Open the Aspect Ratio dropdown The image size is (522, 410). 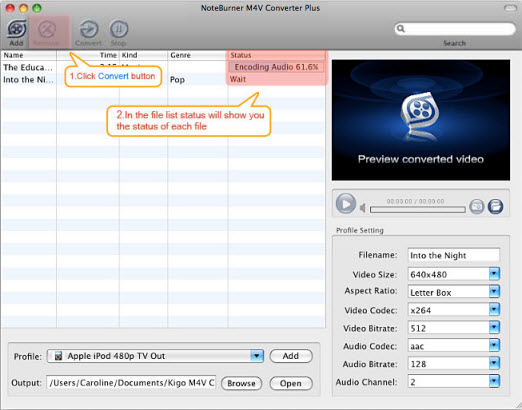(x=454, y=292)
